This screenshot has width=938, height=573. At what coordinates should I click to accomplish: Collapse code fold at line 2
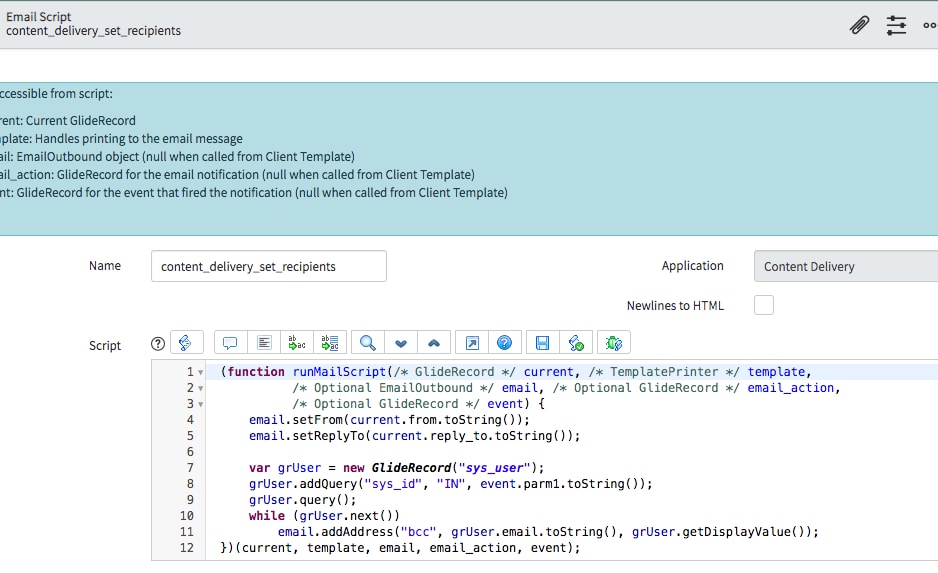[x=200, y=388]
